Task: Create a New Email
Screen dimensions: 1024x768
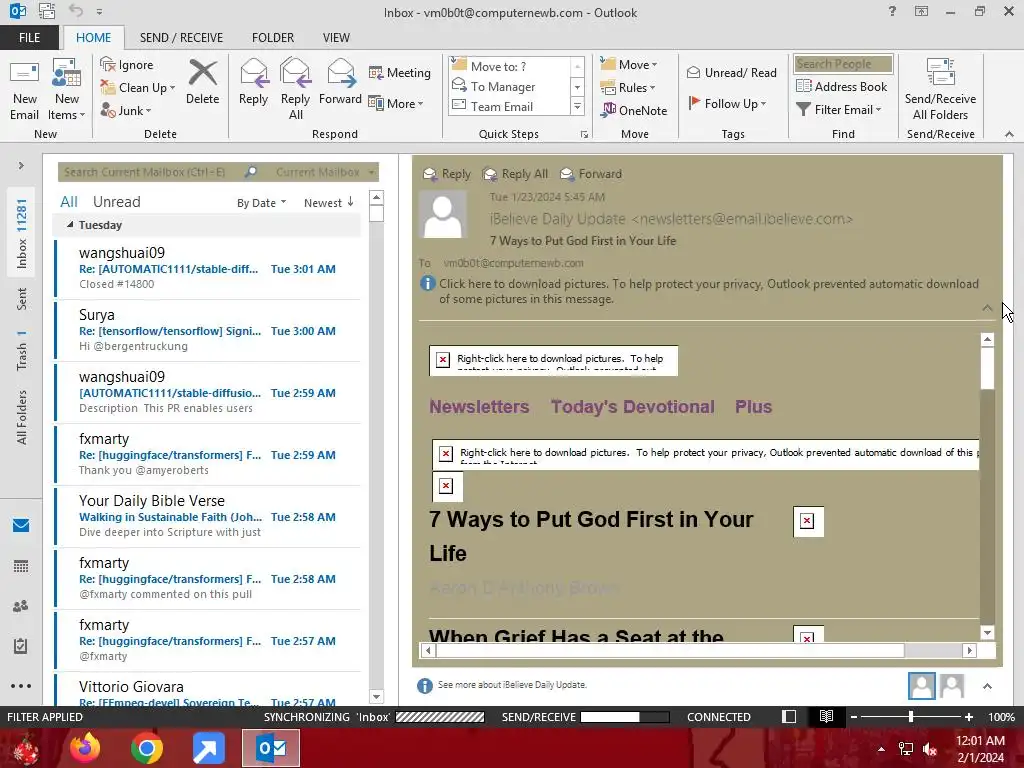Action: pos(24,89)
